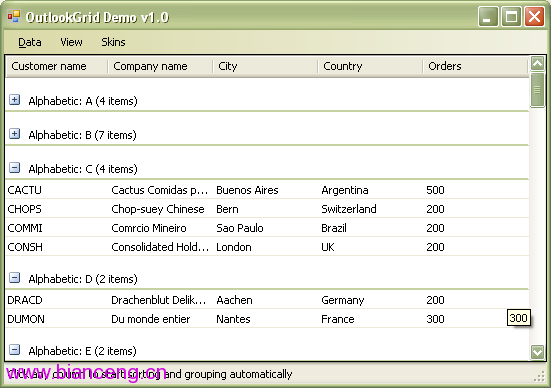The image size is (551, 388).
Task: Click the 500 orders cell for CACTU
Action: coord(477,190)
